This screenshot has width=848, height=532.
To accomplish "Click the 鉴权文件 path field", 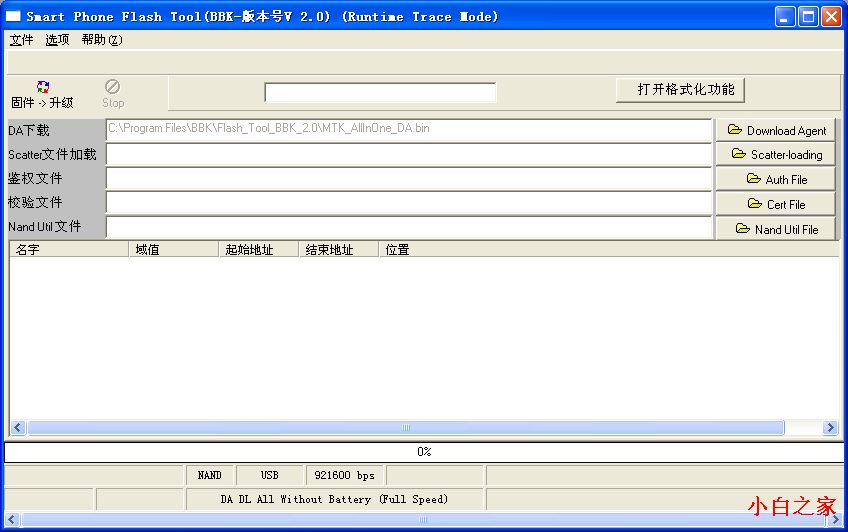I will [408, 179].
